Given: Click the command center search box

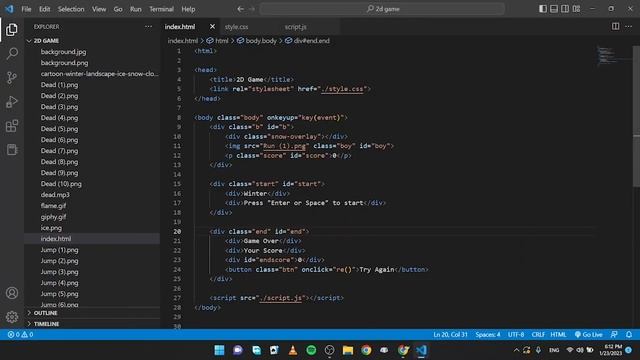Looking at the screenshot, I should point(382,9).
